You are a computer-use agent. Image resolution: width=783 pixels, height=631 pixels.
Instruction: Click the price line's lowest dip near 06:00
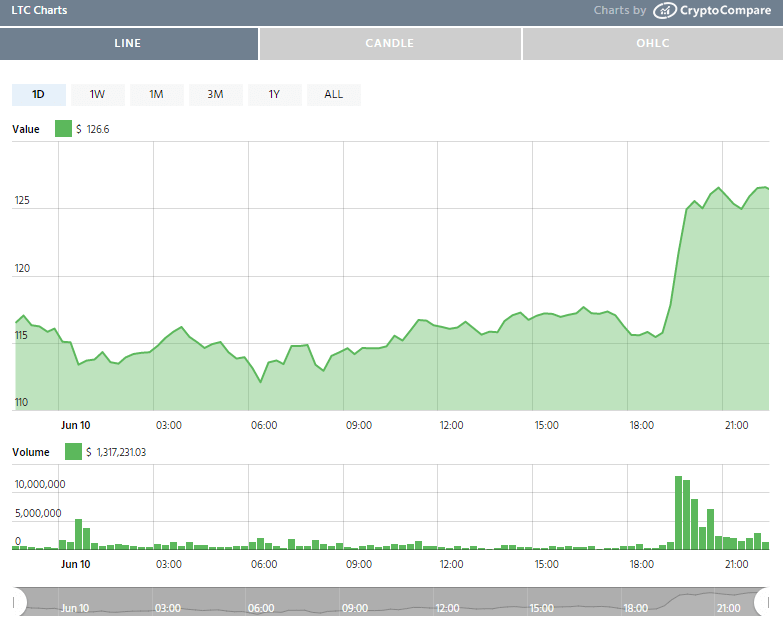point(261,382)
